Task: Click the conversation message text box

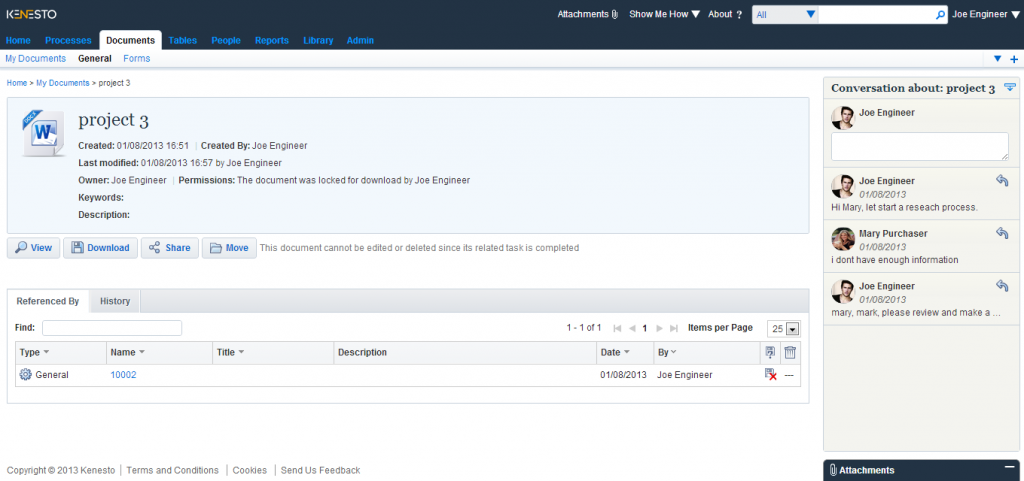Action: [x=920, y=146]
